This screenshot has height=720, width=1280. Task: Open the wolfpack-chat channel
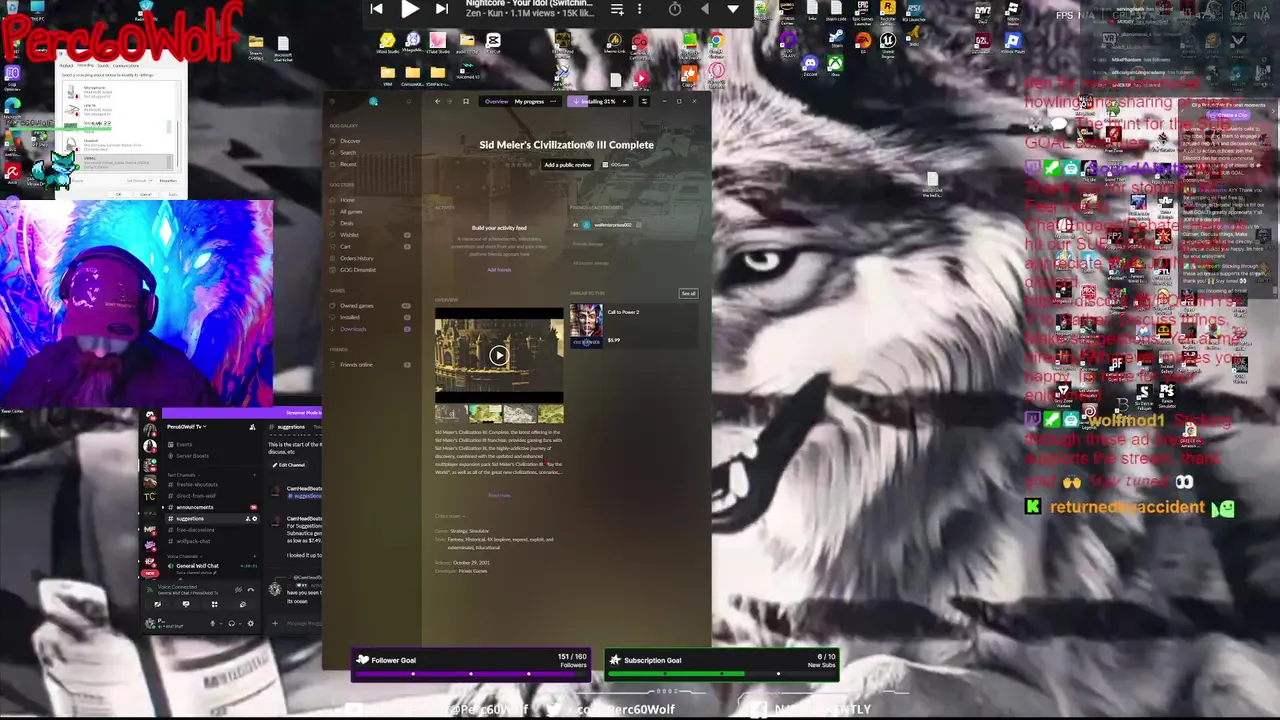coord(193,541)
